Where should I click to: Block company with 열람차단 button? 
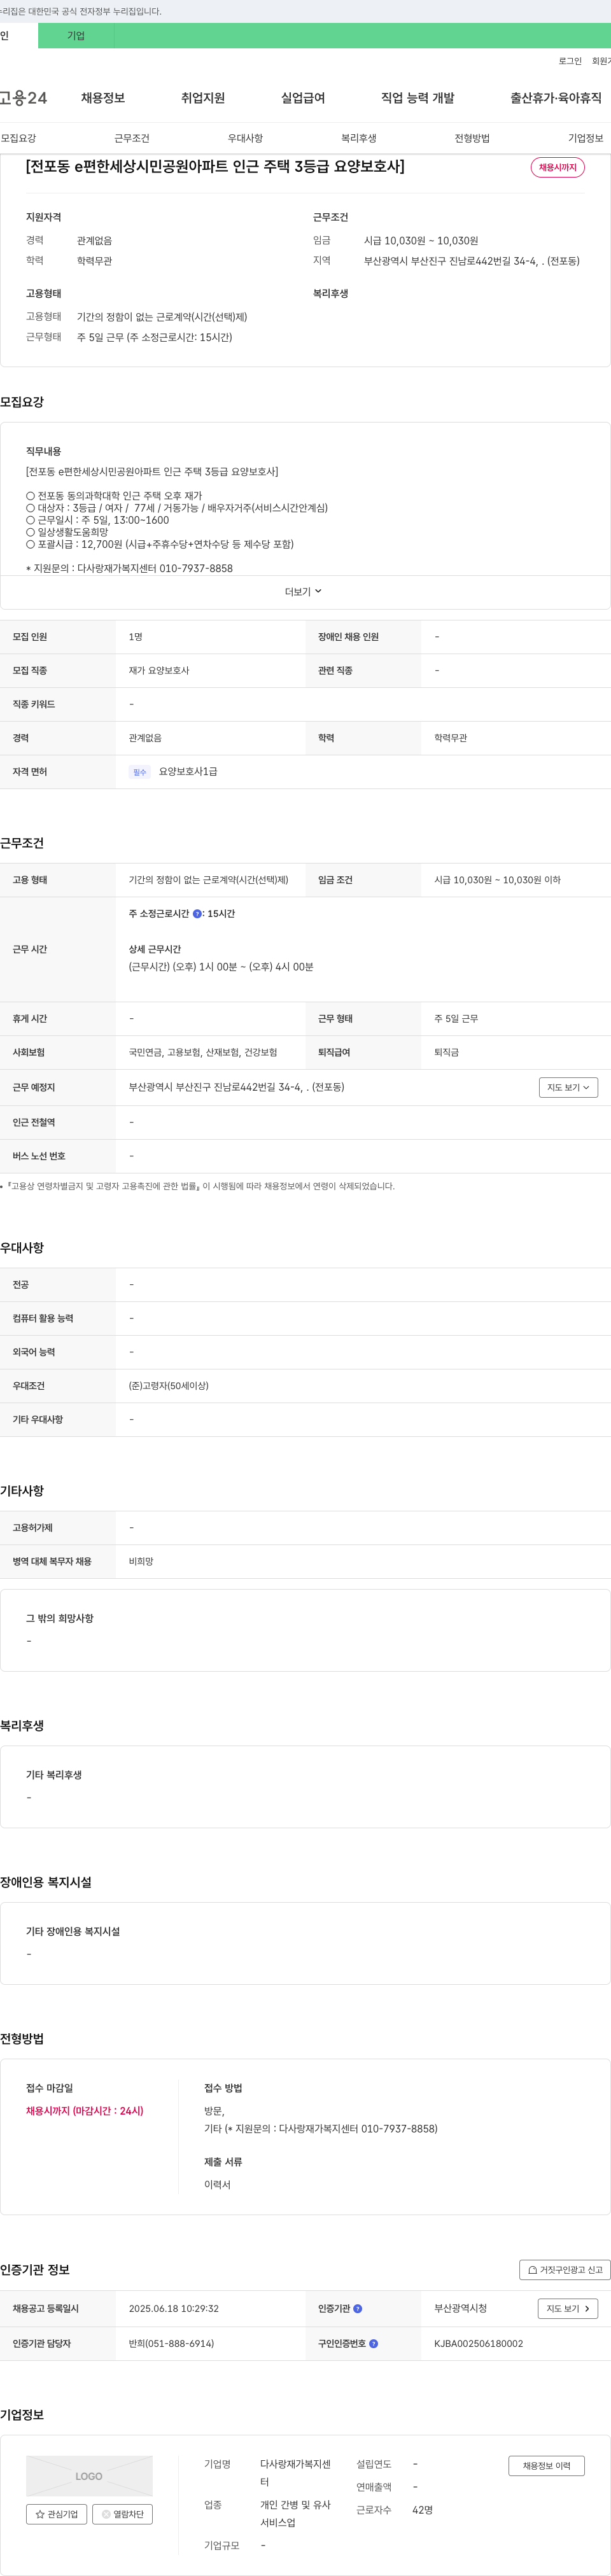[122, 2514]
